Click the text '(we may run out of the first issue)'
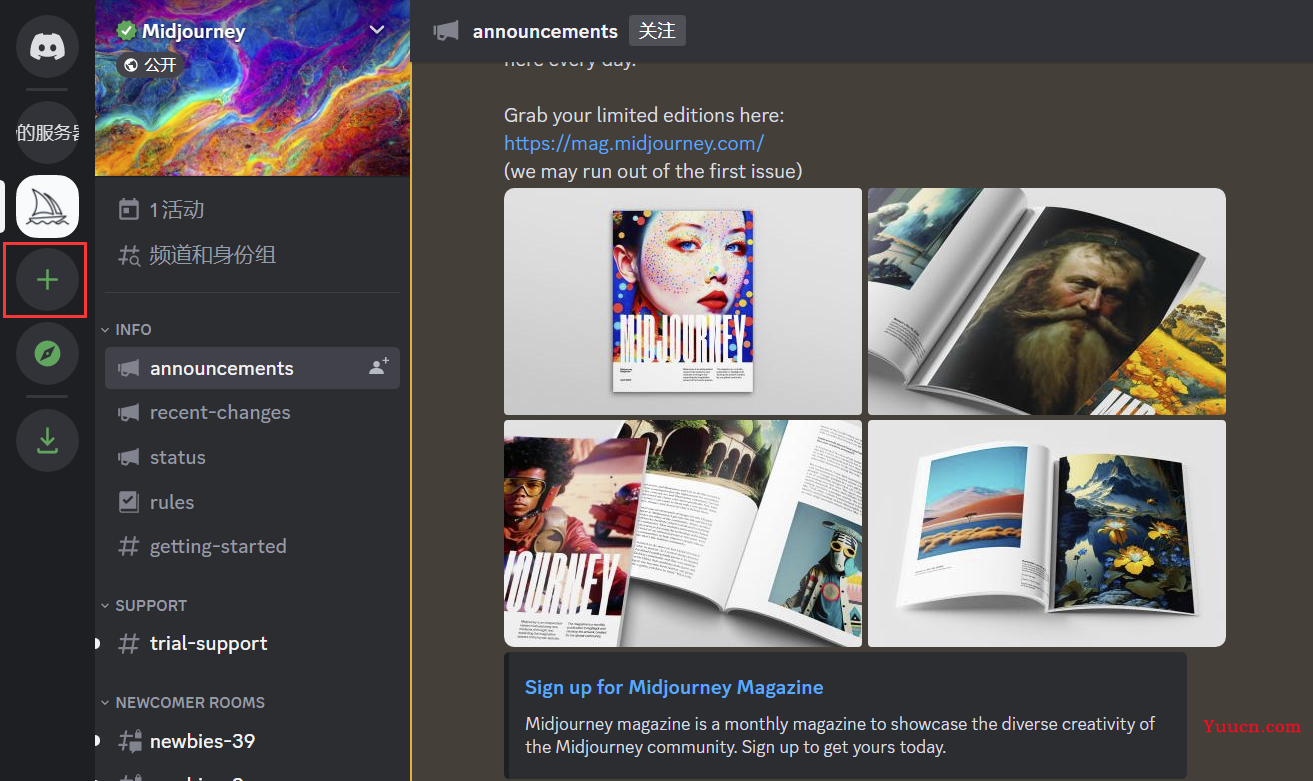Image resolution: width=1313 pixels, height=781 pixels. [x=653, y=171]
